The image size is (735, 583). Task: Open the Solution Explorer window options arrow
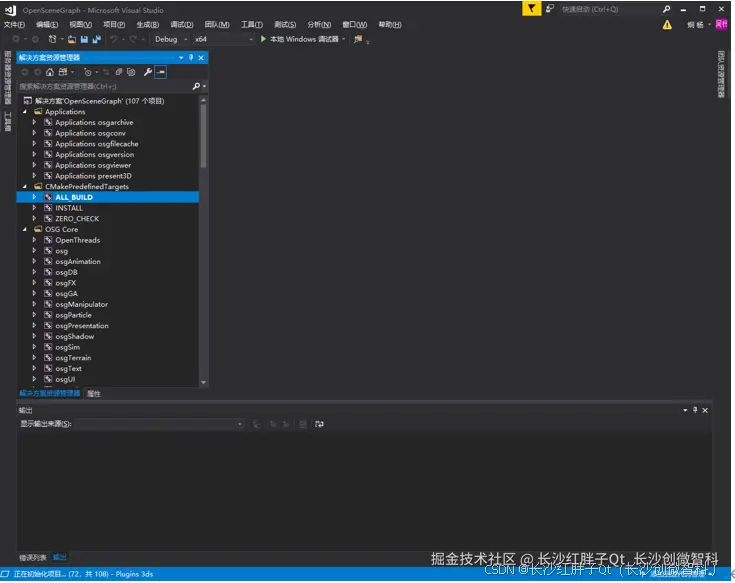[x=181, y=58]
